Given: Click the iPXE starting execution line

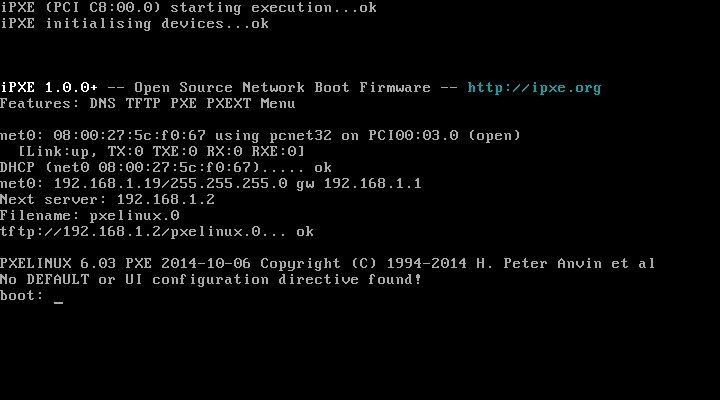Looking at the screenshot, I should [188, 8].
